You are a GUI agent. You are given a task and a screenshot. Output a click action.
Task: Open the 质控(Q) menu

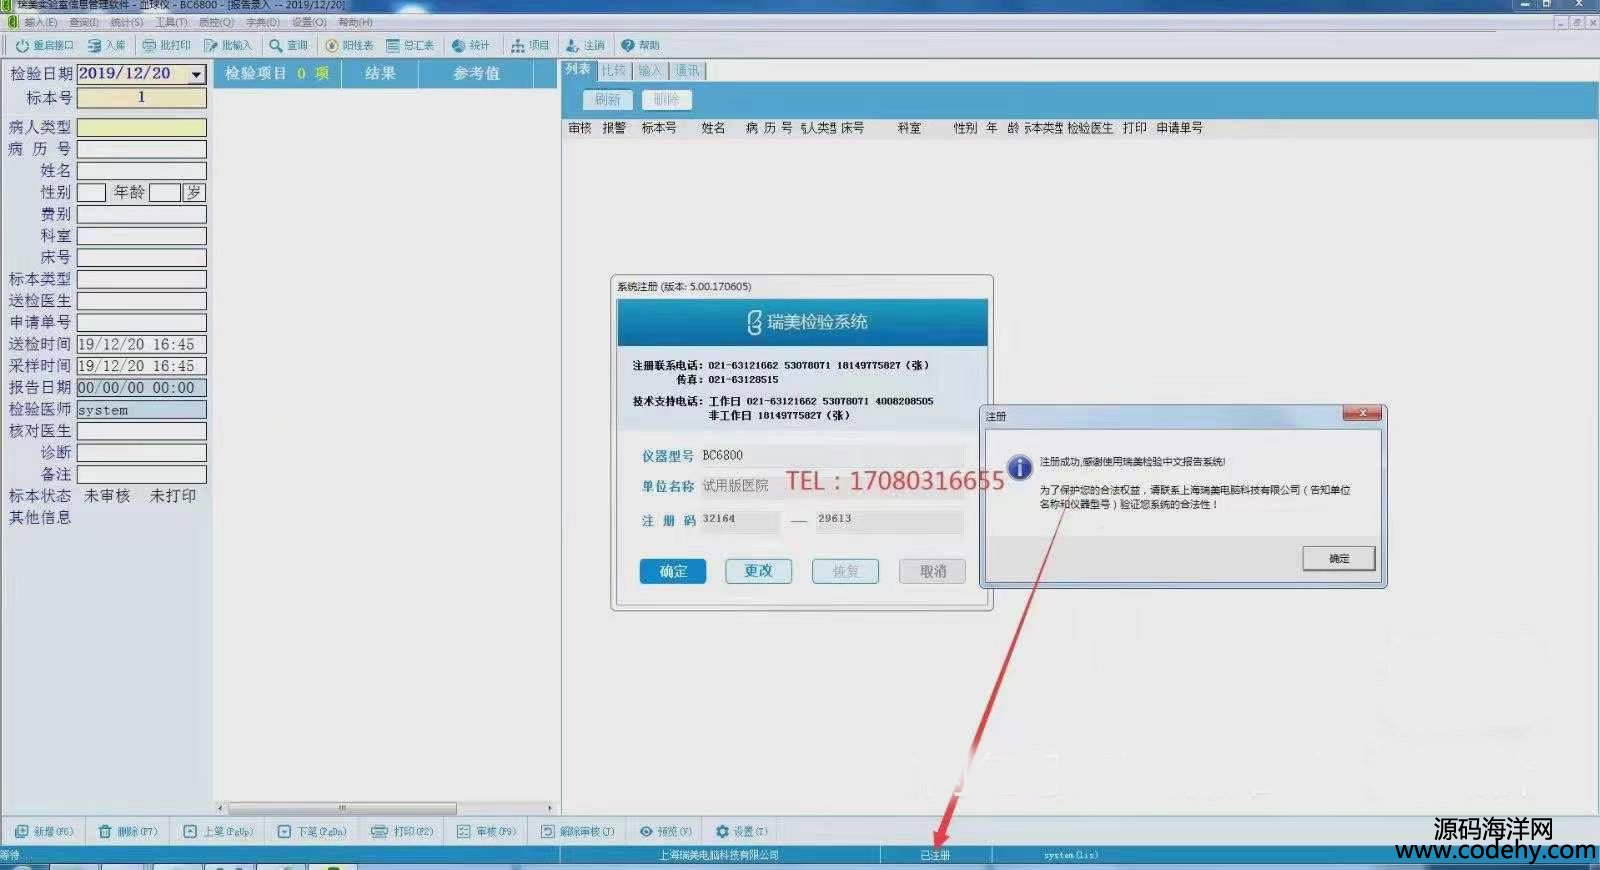coord(216,22)
